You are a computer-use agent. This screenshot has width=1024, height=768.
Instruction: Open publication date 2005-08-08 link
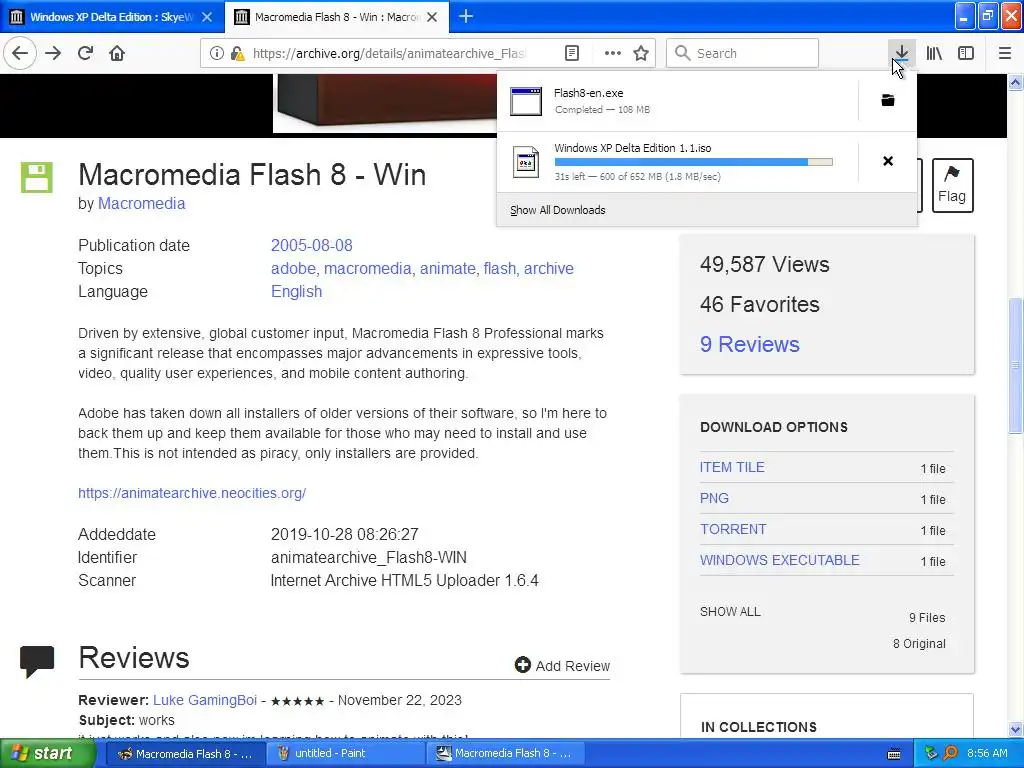pyautogui.click(x=312, y=246)
